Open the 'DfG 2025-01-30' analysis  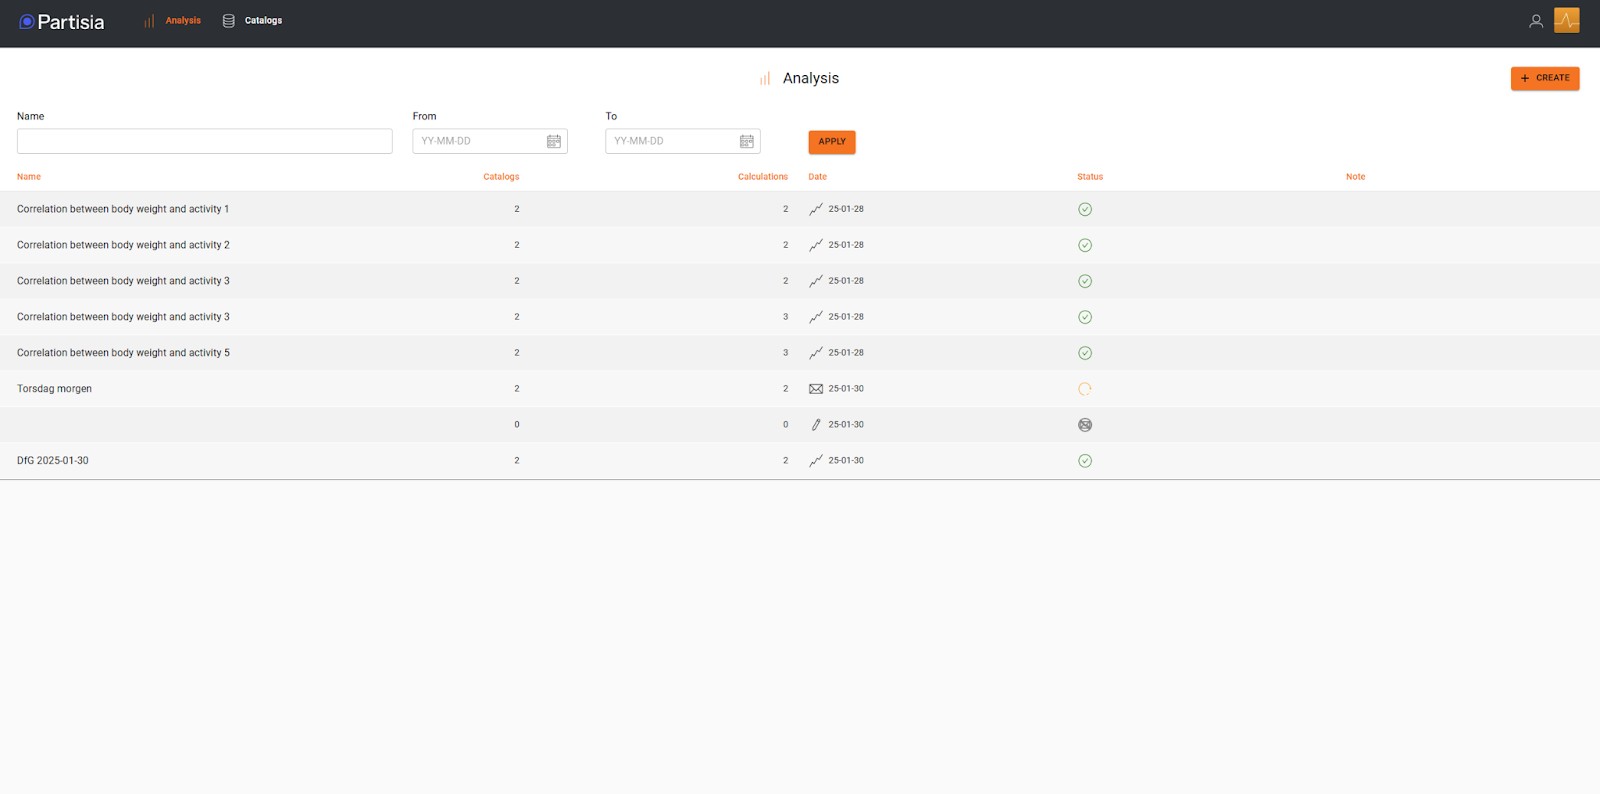coord(53,461)
